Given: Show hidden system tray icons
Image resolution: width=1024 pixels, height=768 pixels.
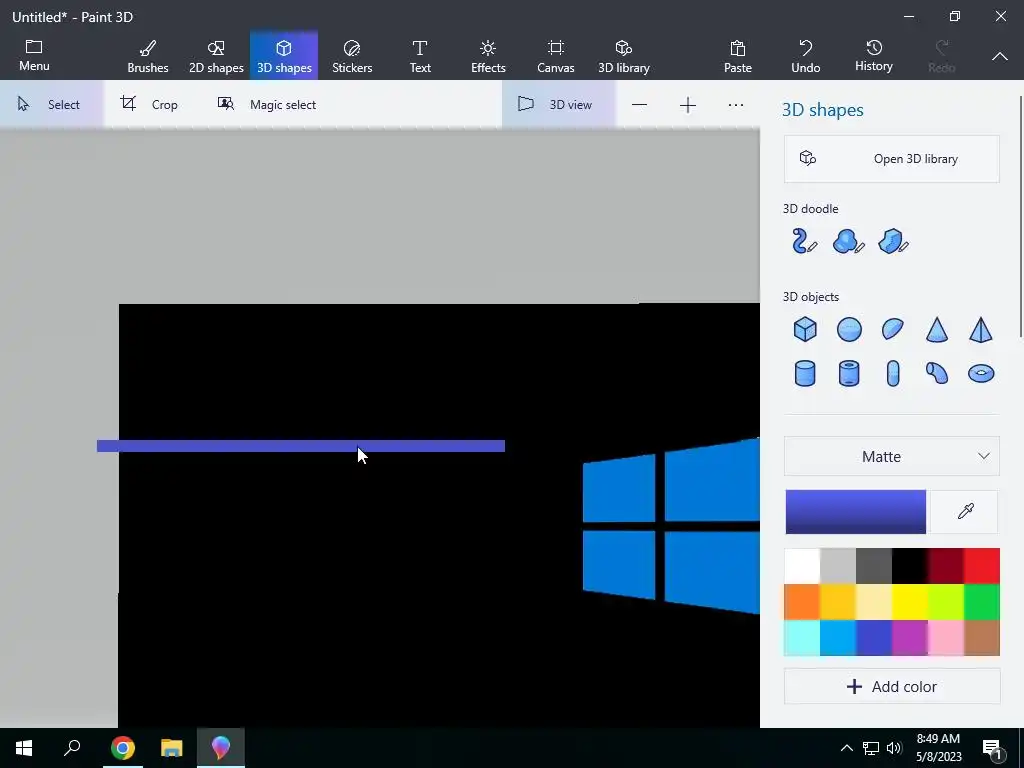Looking at the screenshot, I should [846, 748].
